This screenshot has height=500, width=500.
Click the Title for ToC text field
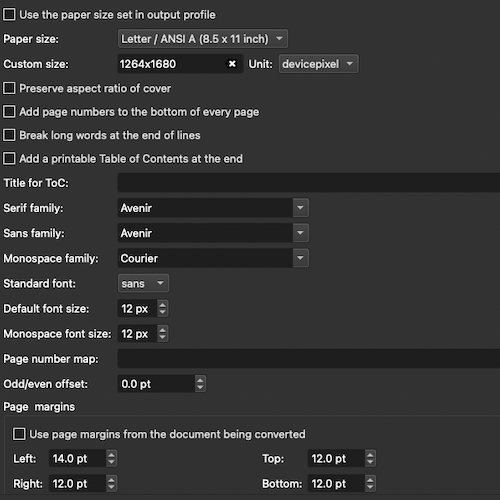pyautogui.click(x=309, y=183)
